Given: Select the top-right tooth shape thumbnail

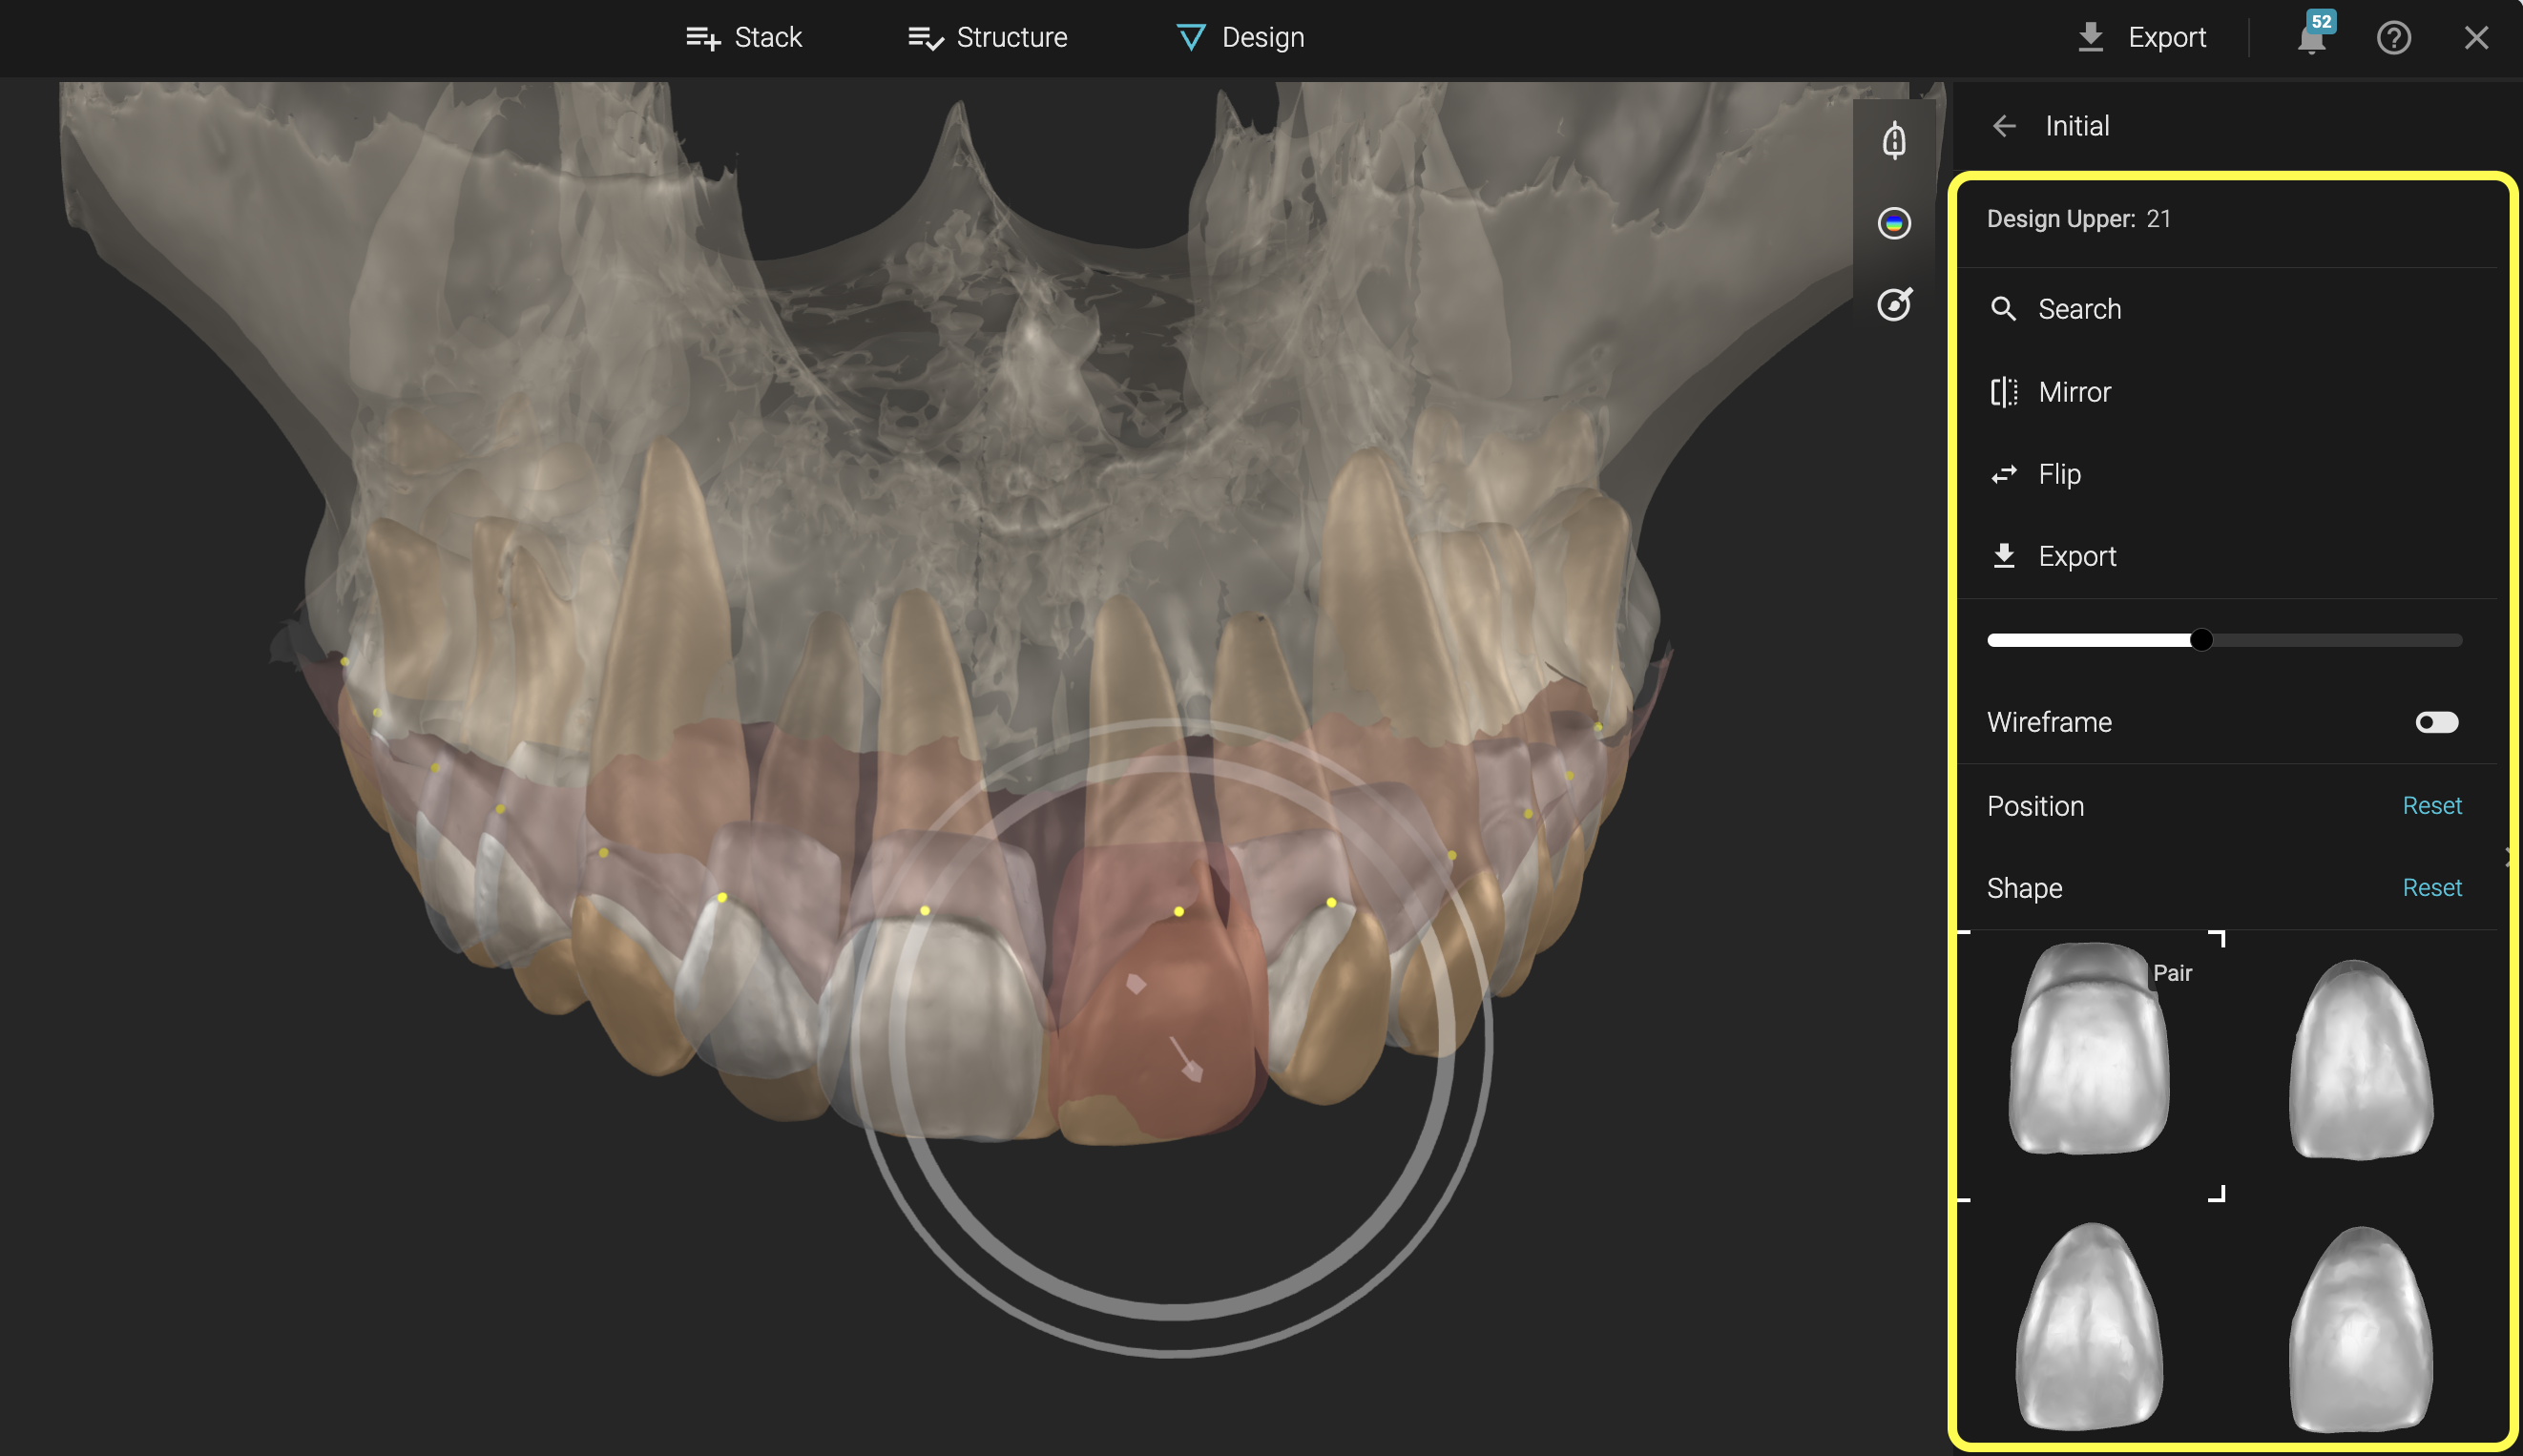Looking at the screenshot, I should [2360, 1060].
